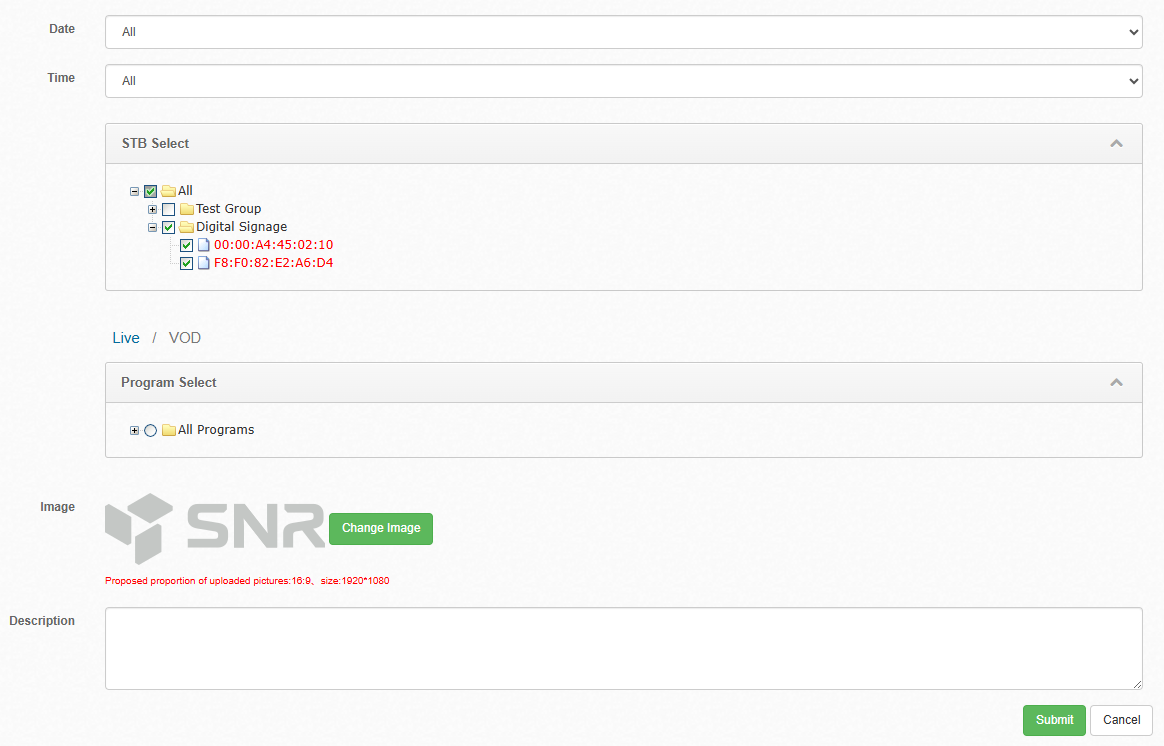
Task: Check the Test Group checkbox
Action: (x=169, y=209)
